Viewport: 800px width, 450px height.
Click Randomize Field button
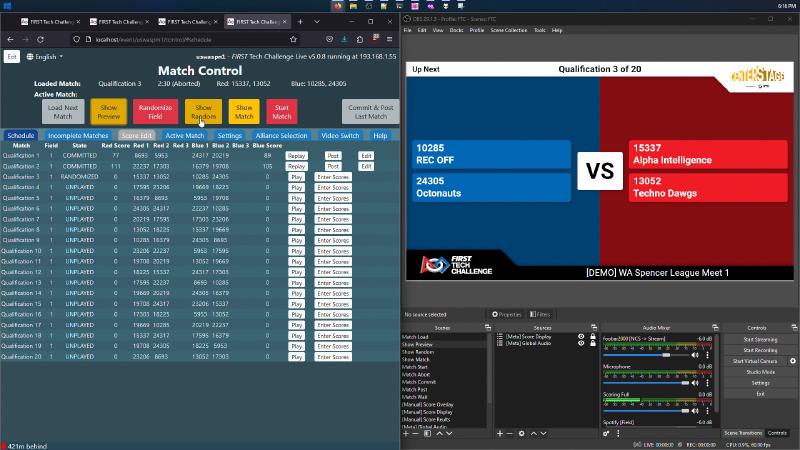(155, 112)
